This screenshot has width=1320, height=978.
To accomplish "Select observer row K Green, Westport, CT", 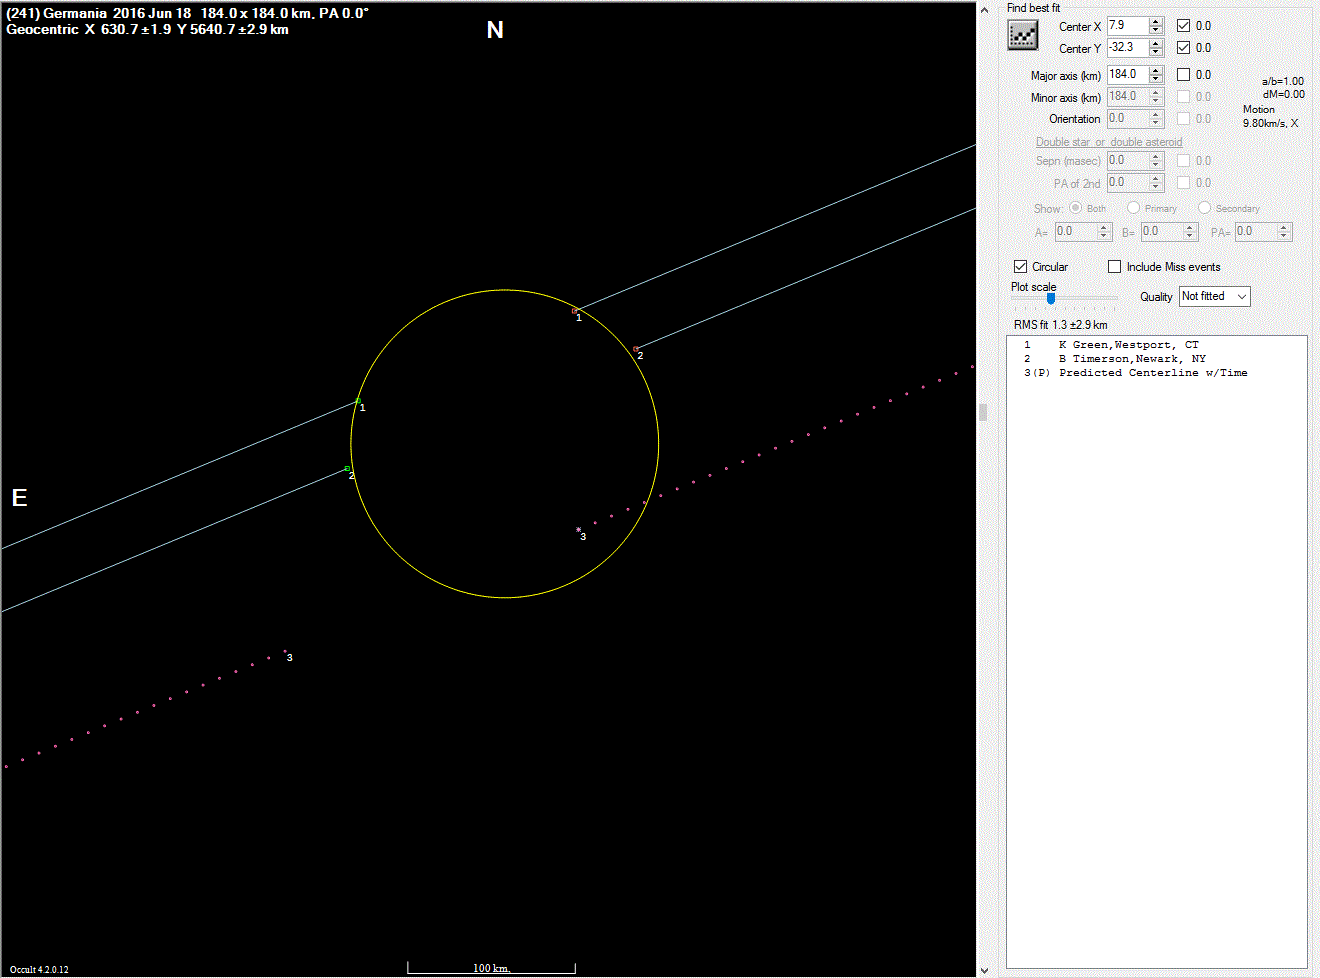I will pyautogui.click(x=1156, y=345).
